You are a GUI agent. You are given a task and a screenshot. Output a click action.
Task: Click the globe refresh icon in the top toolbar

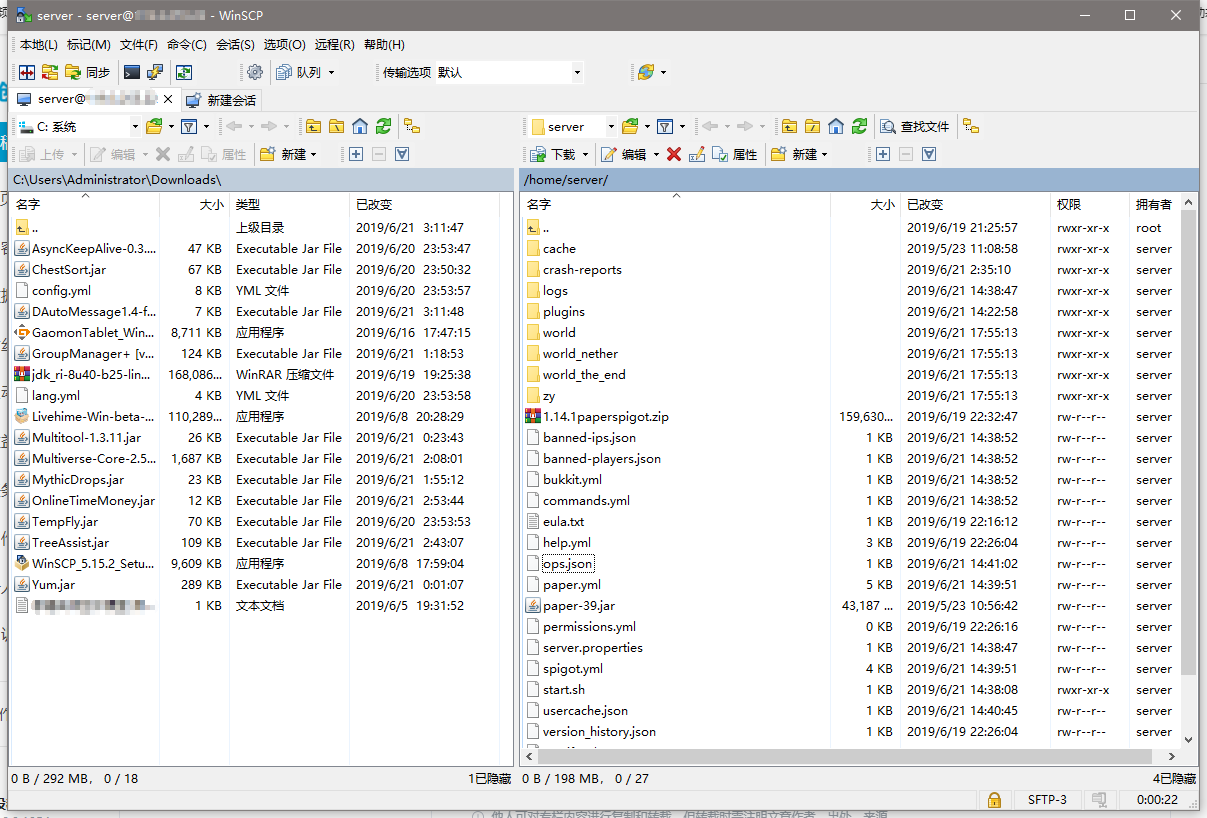[646, 72]
